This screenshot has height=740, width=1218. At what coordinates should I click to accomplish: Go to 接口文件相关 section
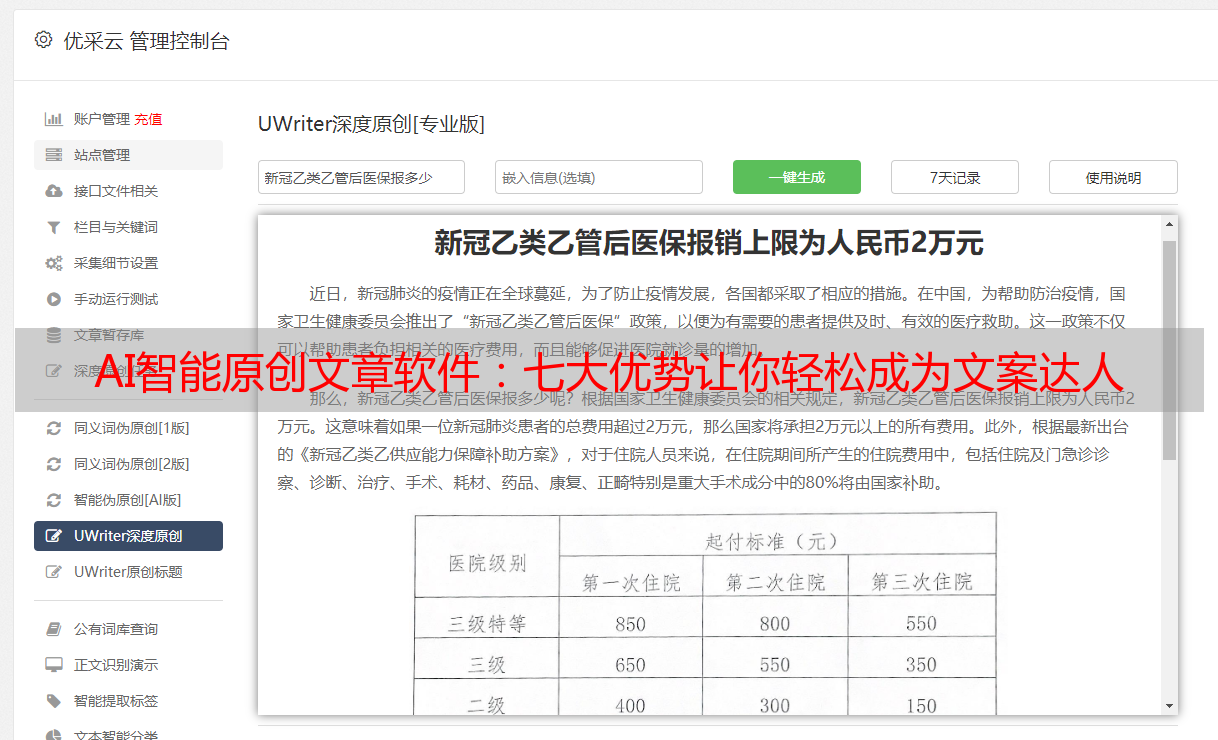pyautogui.click(x=128, y=191)
